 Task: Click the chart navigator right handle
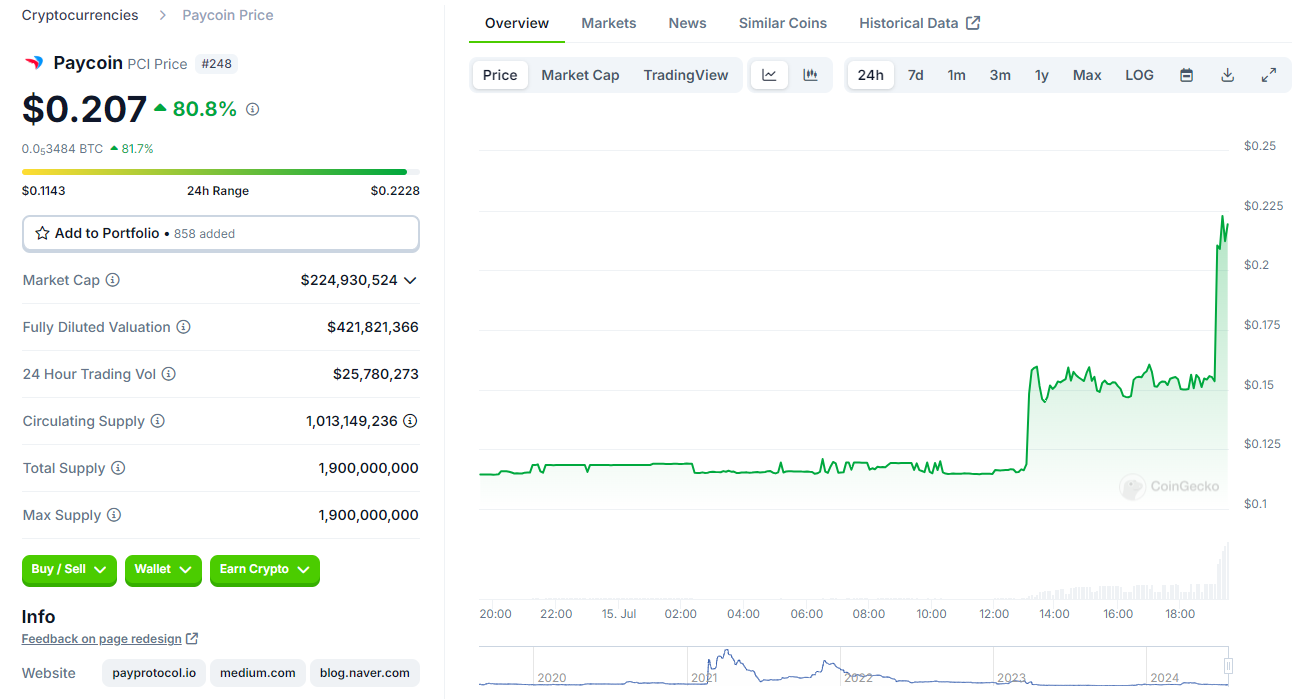tap(1228, 666)
